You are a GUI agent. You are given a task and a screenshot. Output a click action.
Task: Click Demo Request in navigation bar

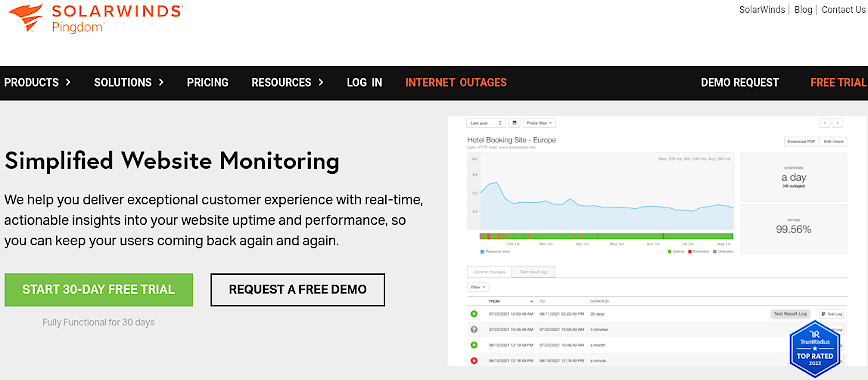[x=740, y=83]
